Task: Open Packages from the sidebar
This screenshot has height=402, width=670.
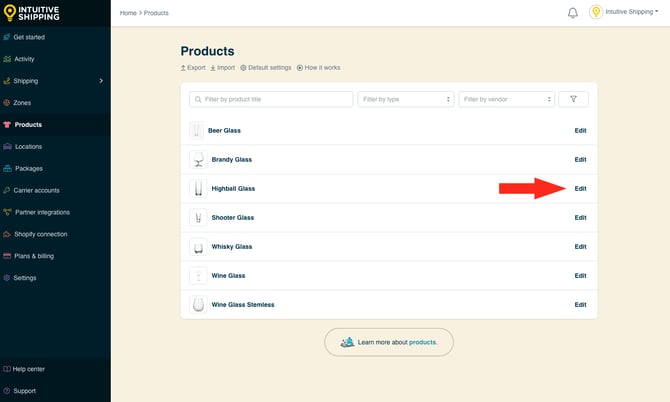Action: pyautogui.click(x=28, y=168)
